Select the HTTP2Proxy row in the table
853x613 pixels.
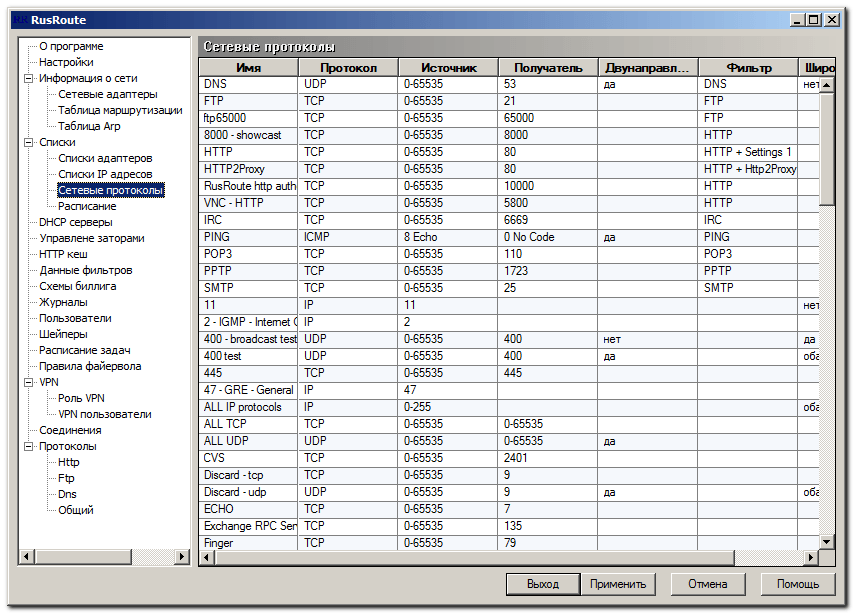click(509, 169)
